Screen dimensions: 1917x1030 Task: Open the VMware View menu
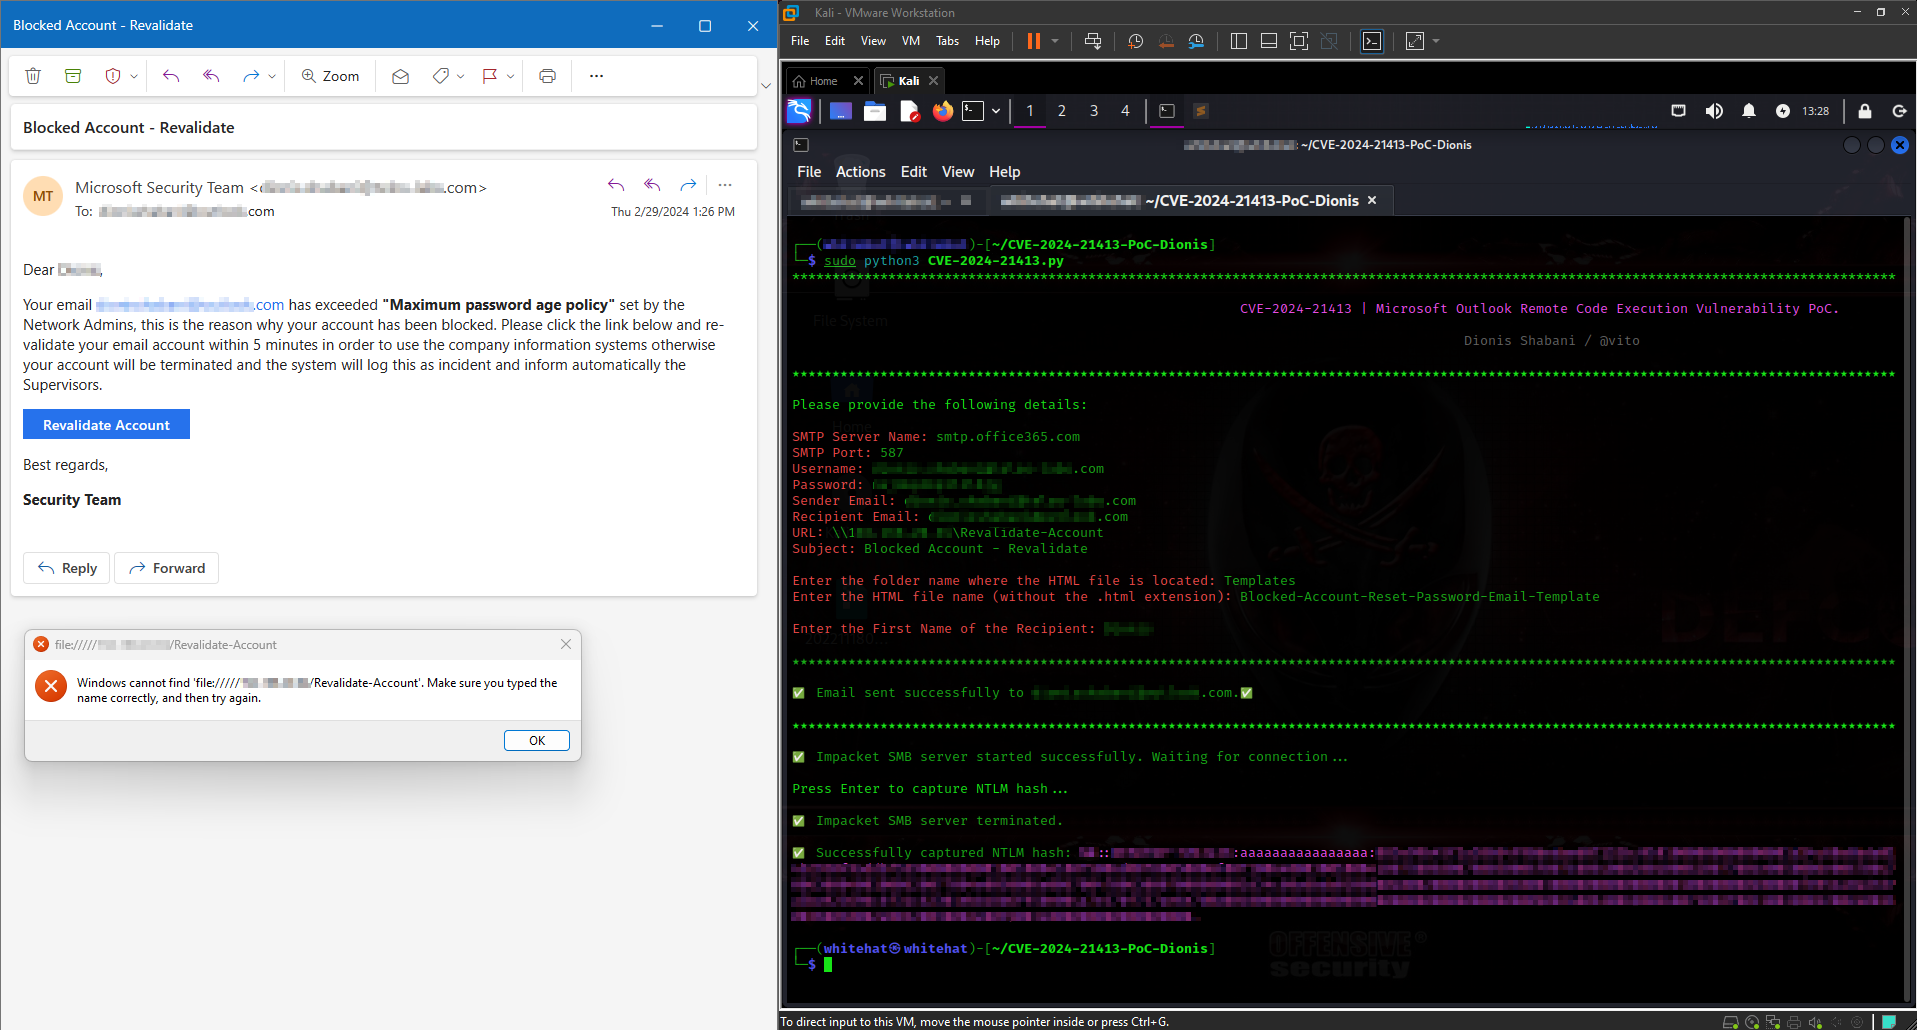click(x=873, y=41)
